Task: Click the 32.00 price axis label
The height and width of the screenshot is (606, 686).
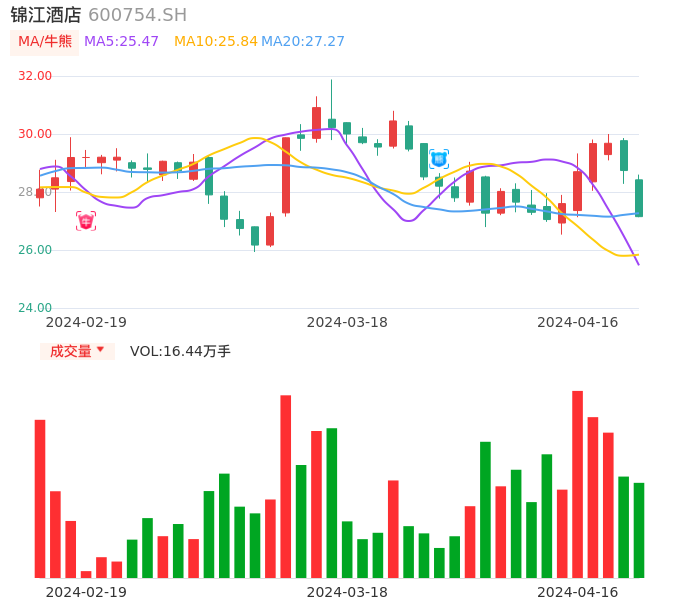Action: point(35,76)
